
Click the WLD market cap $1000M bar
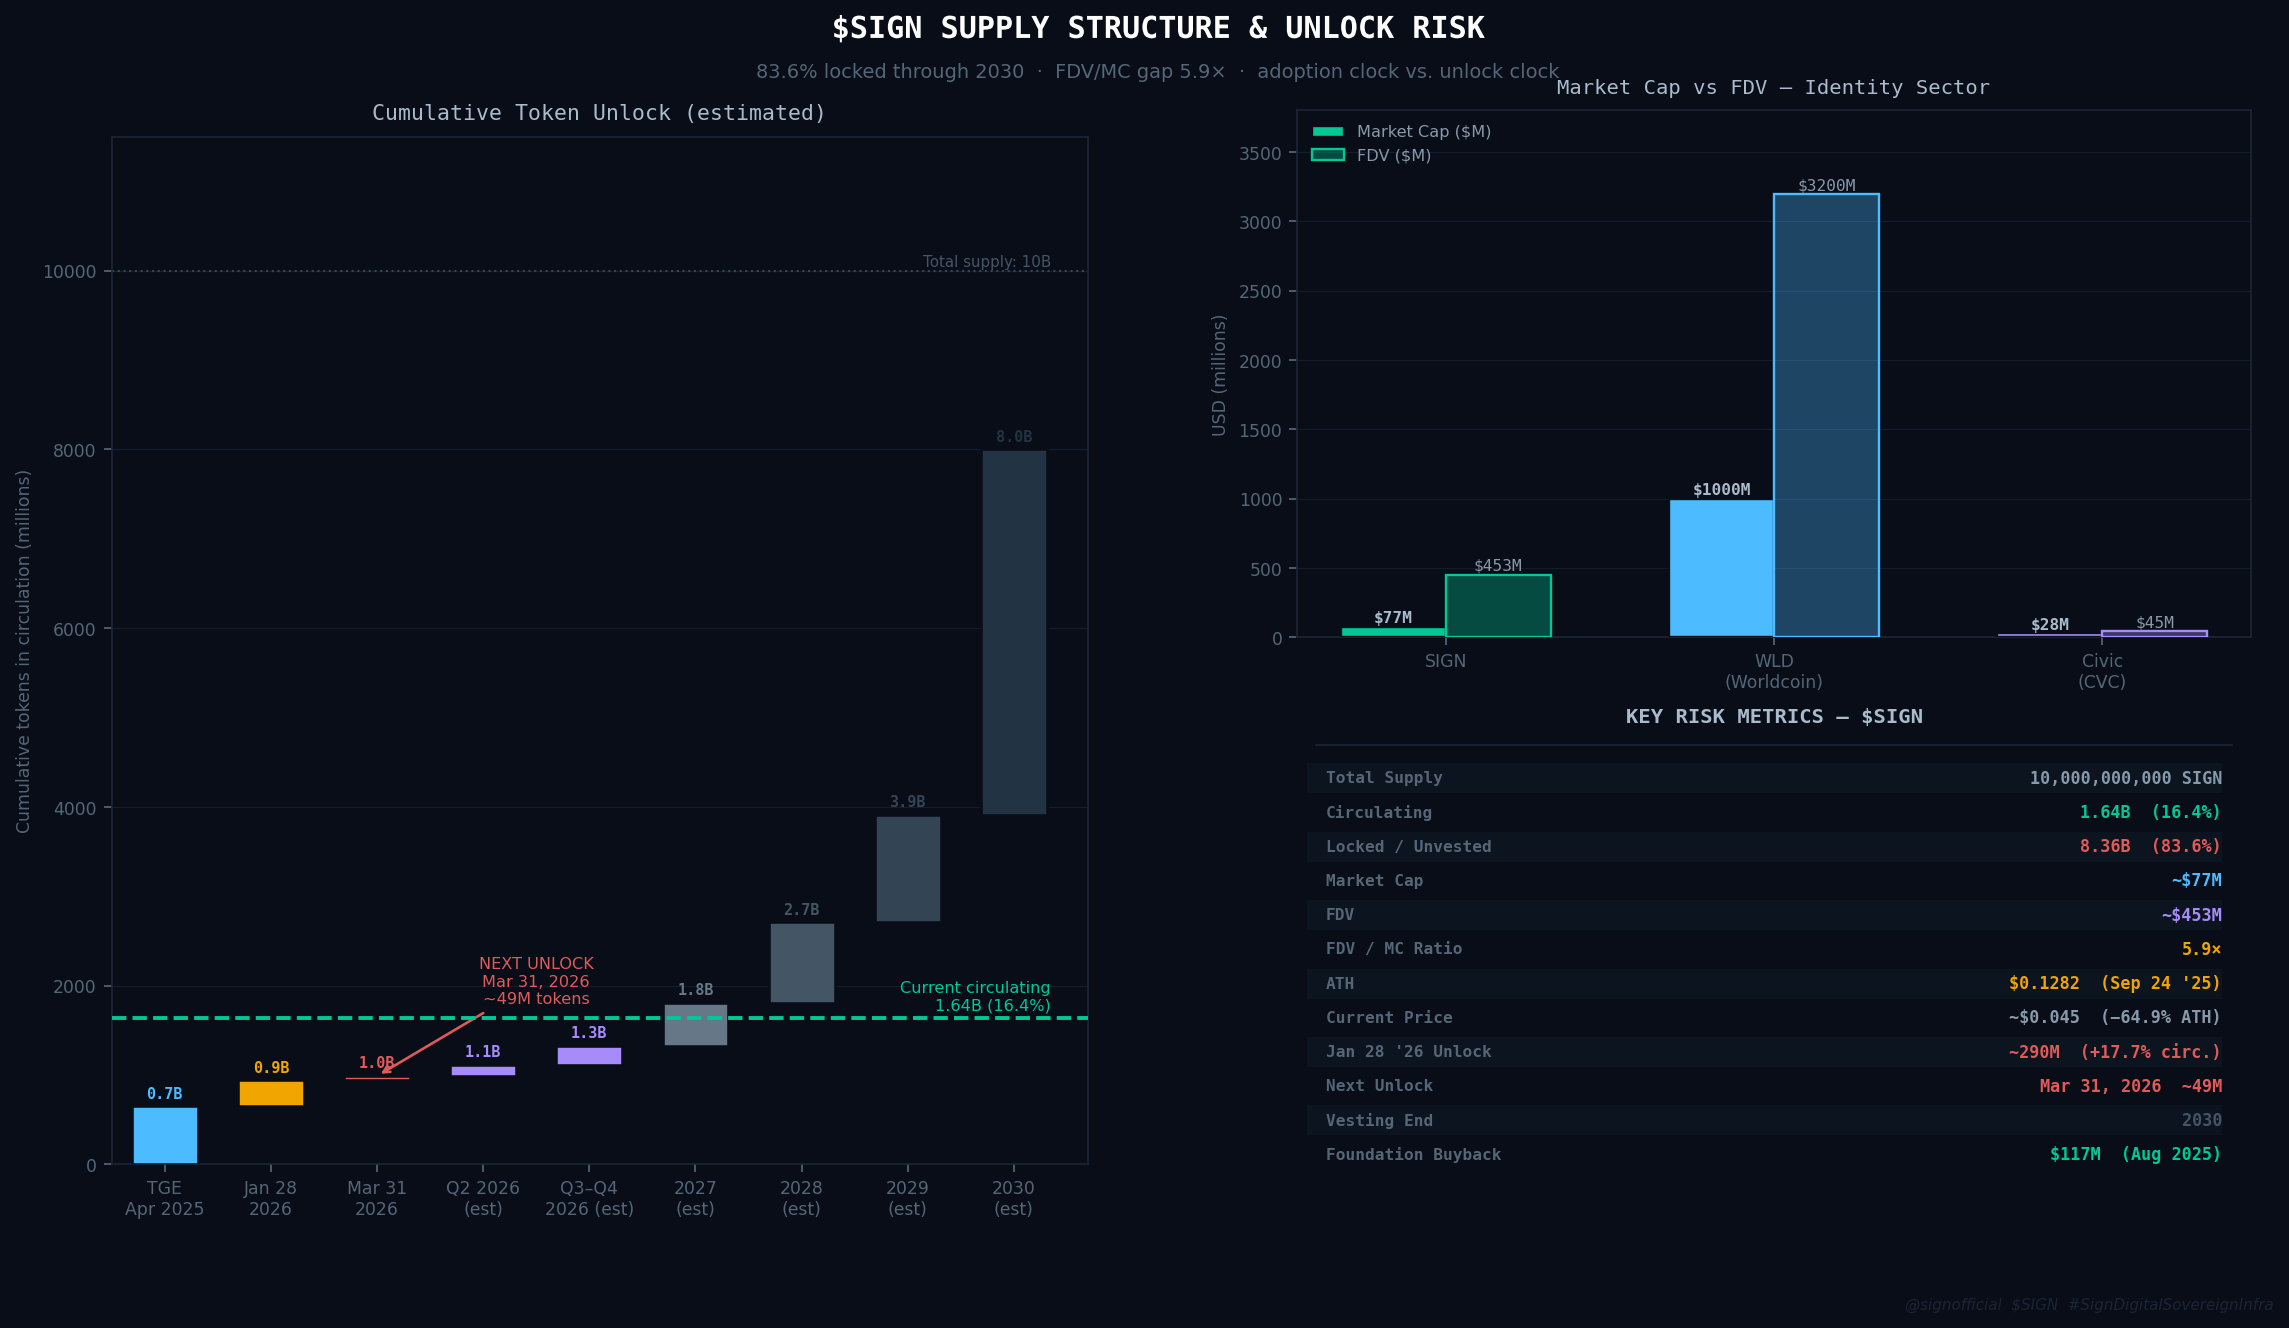point(1721,567)
